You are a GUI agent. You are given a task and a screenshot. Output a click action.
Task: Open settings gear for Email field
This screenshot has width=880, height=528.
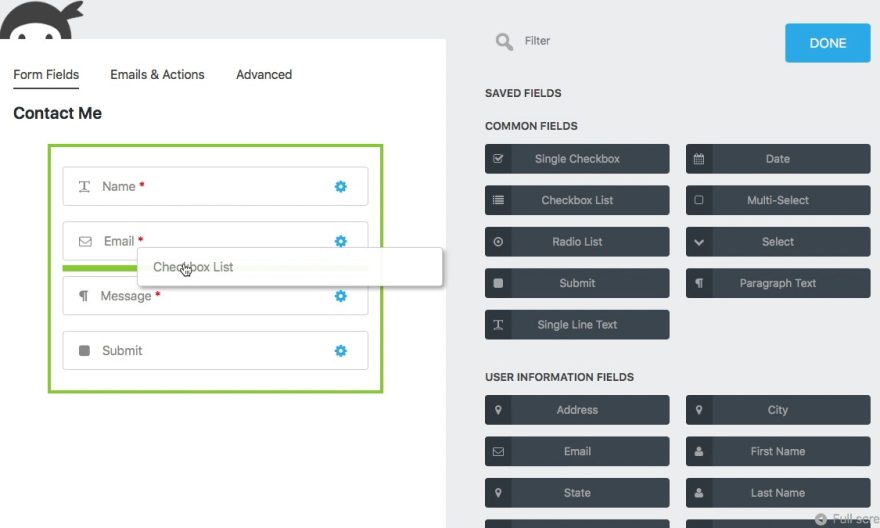341,241
